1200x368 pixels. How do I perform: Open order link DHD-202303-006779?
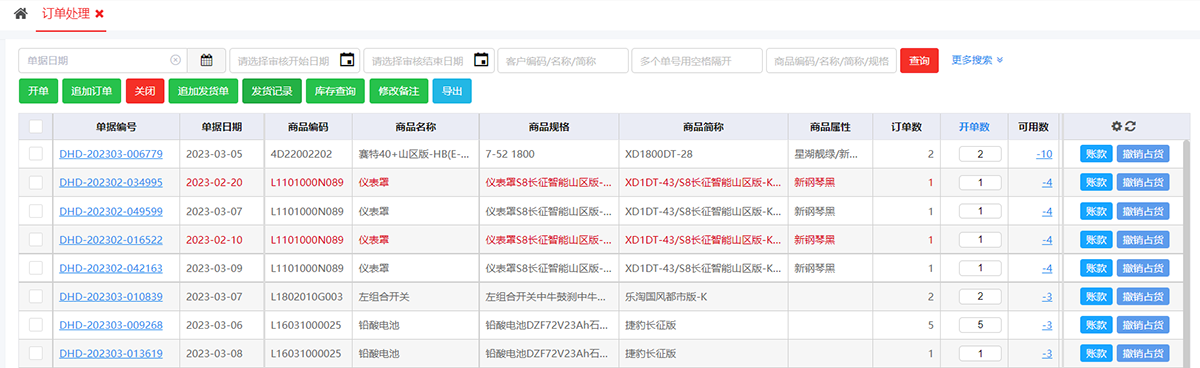tap(111, 154)
